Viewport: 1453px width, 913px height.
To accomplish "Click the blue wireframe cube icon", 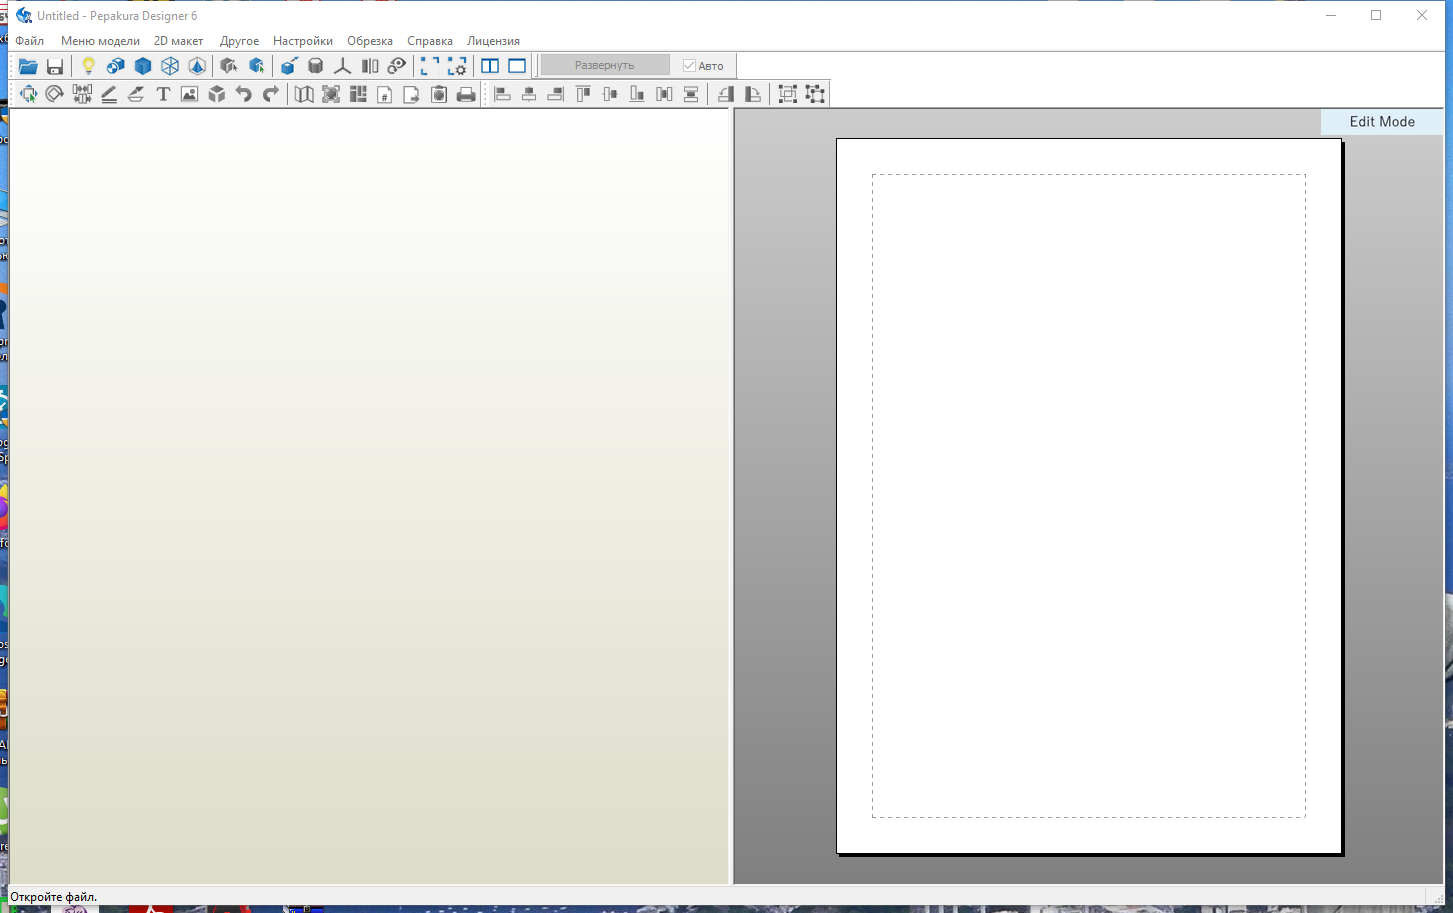I will 170,66.
